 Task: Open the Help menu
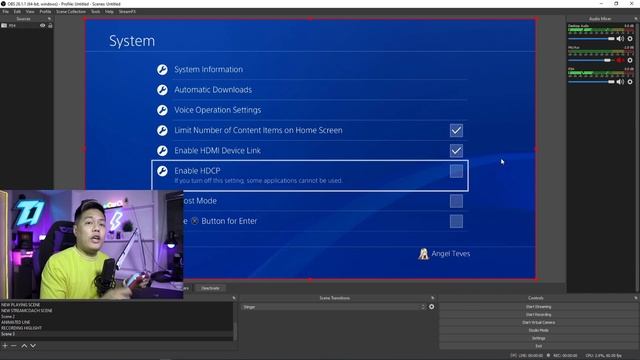coord(109,12)
